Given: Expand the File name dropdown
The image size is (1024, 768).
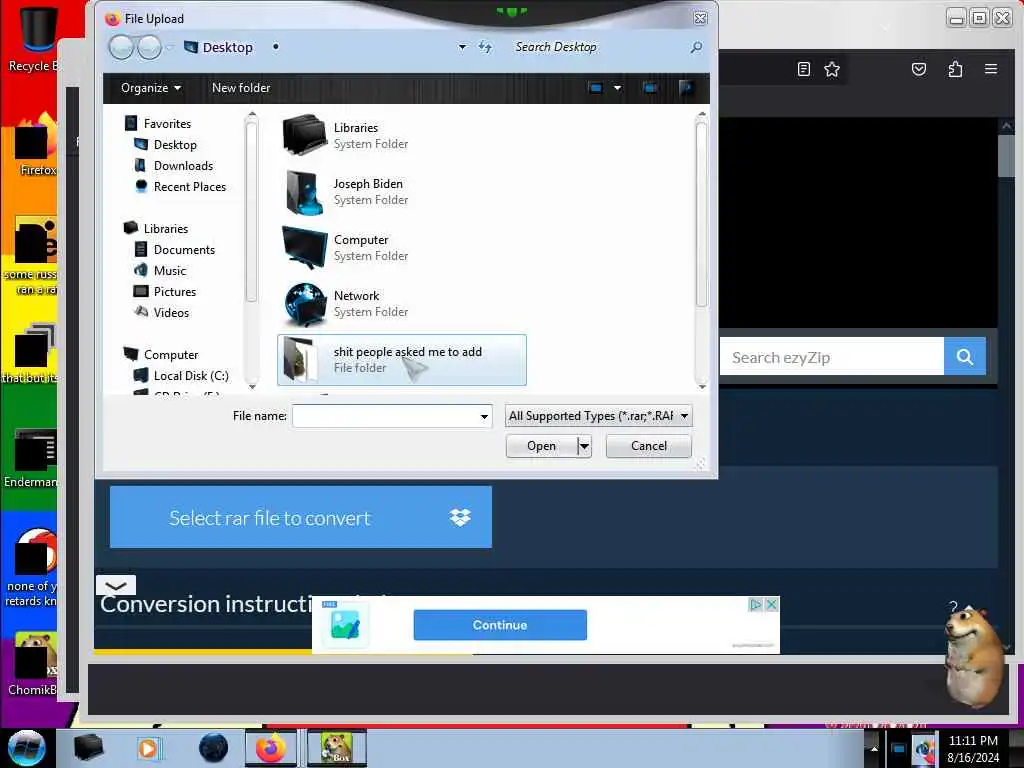Looking at the screenshot, I should coord(485,416).
